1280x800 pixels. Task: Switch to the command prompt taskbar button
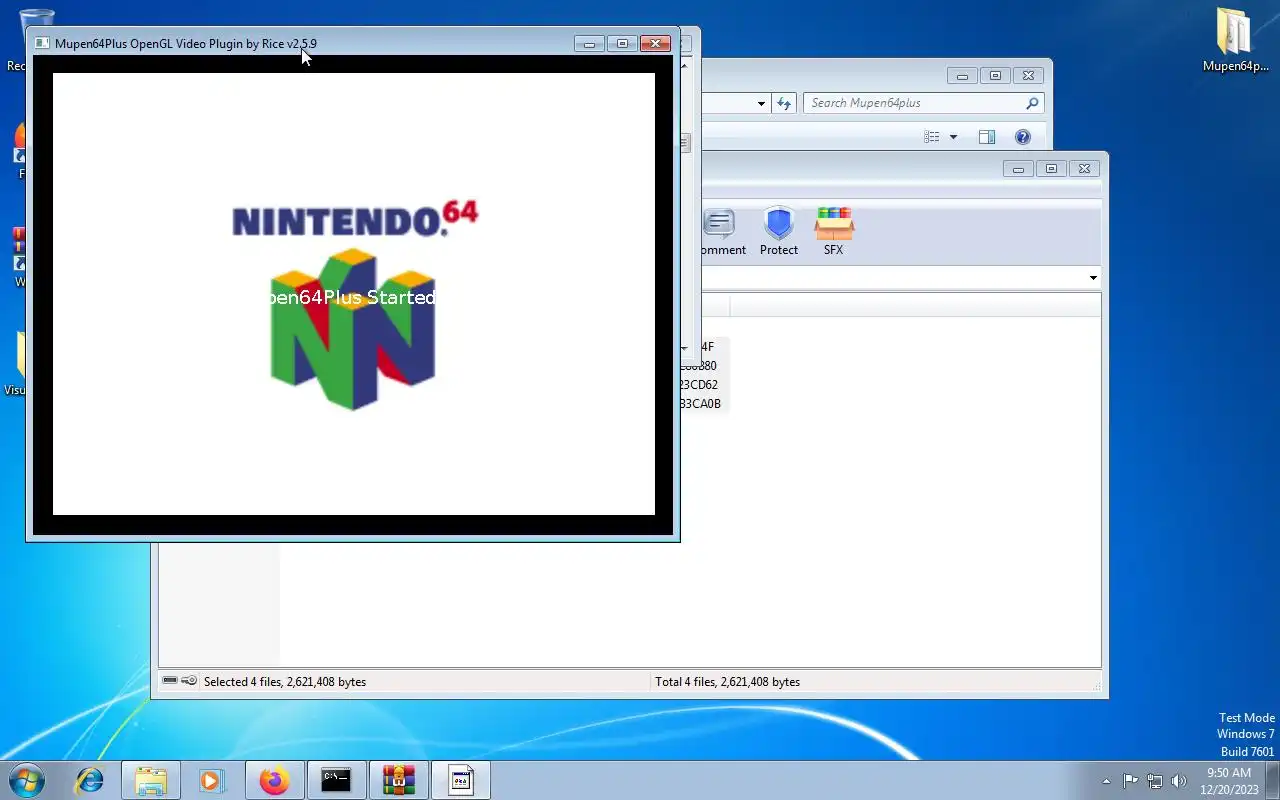coord(336,780)
